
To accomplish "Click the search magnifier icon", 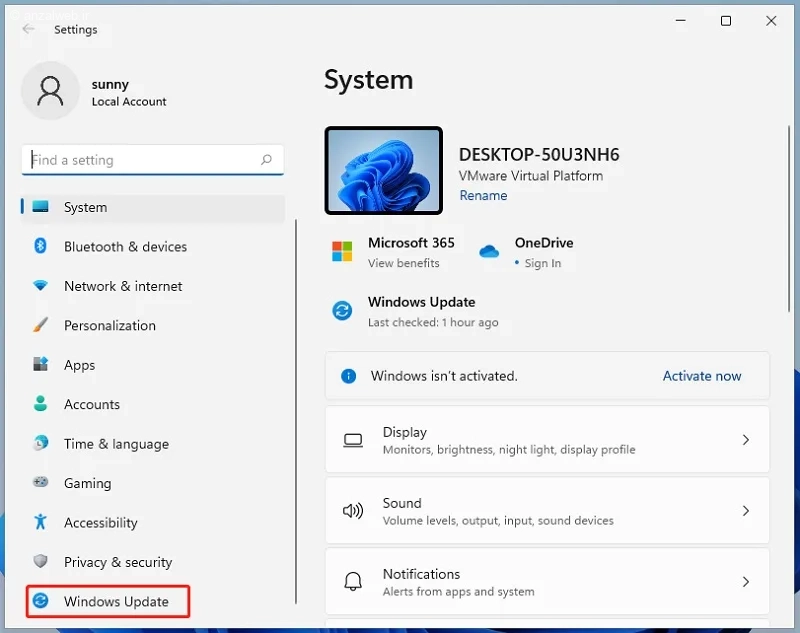I will tap(266, 160).
